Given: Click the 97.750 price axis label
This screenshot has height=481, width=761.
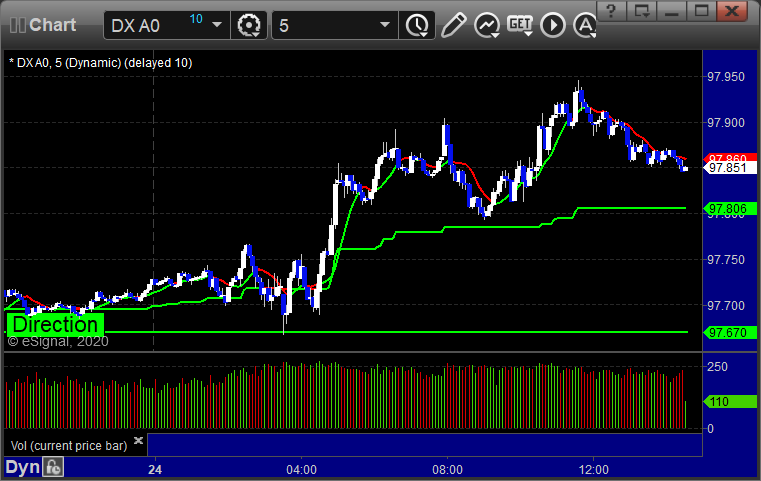Looking at the screenshot, I should coord(726,260).
